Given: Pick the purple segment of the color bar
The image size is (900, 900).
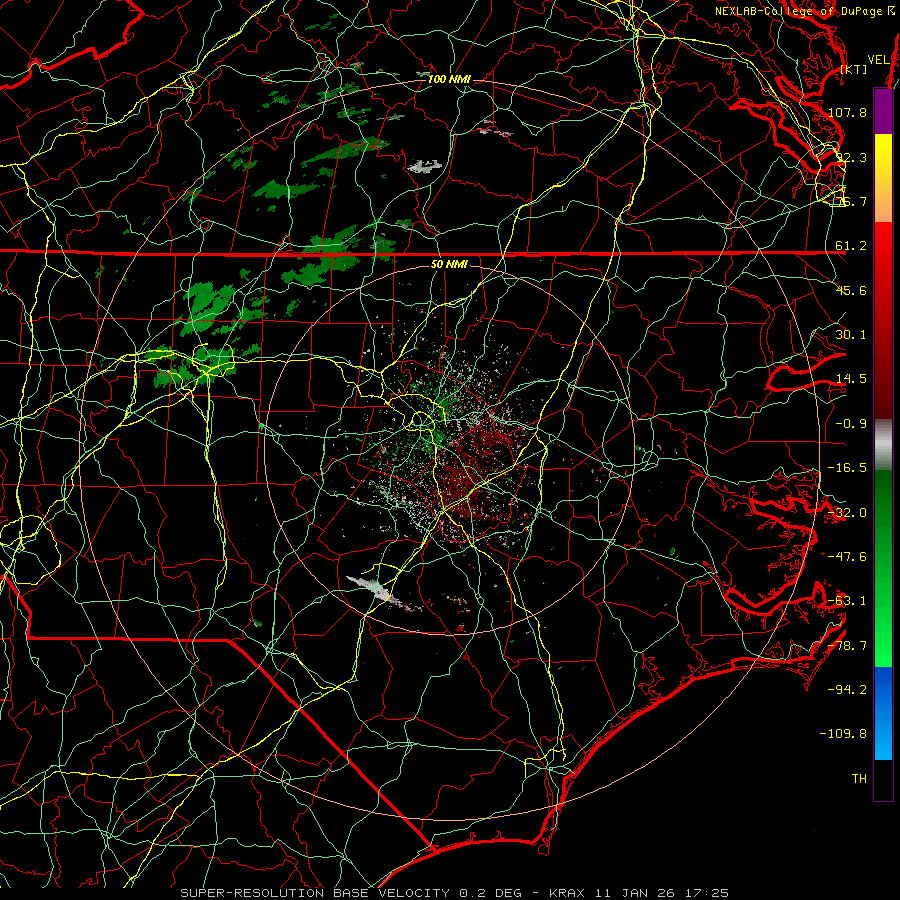Looking at the screenshot, I should tap(884, 111).
